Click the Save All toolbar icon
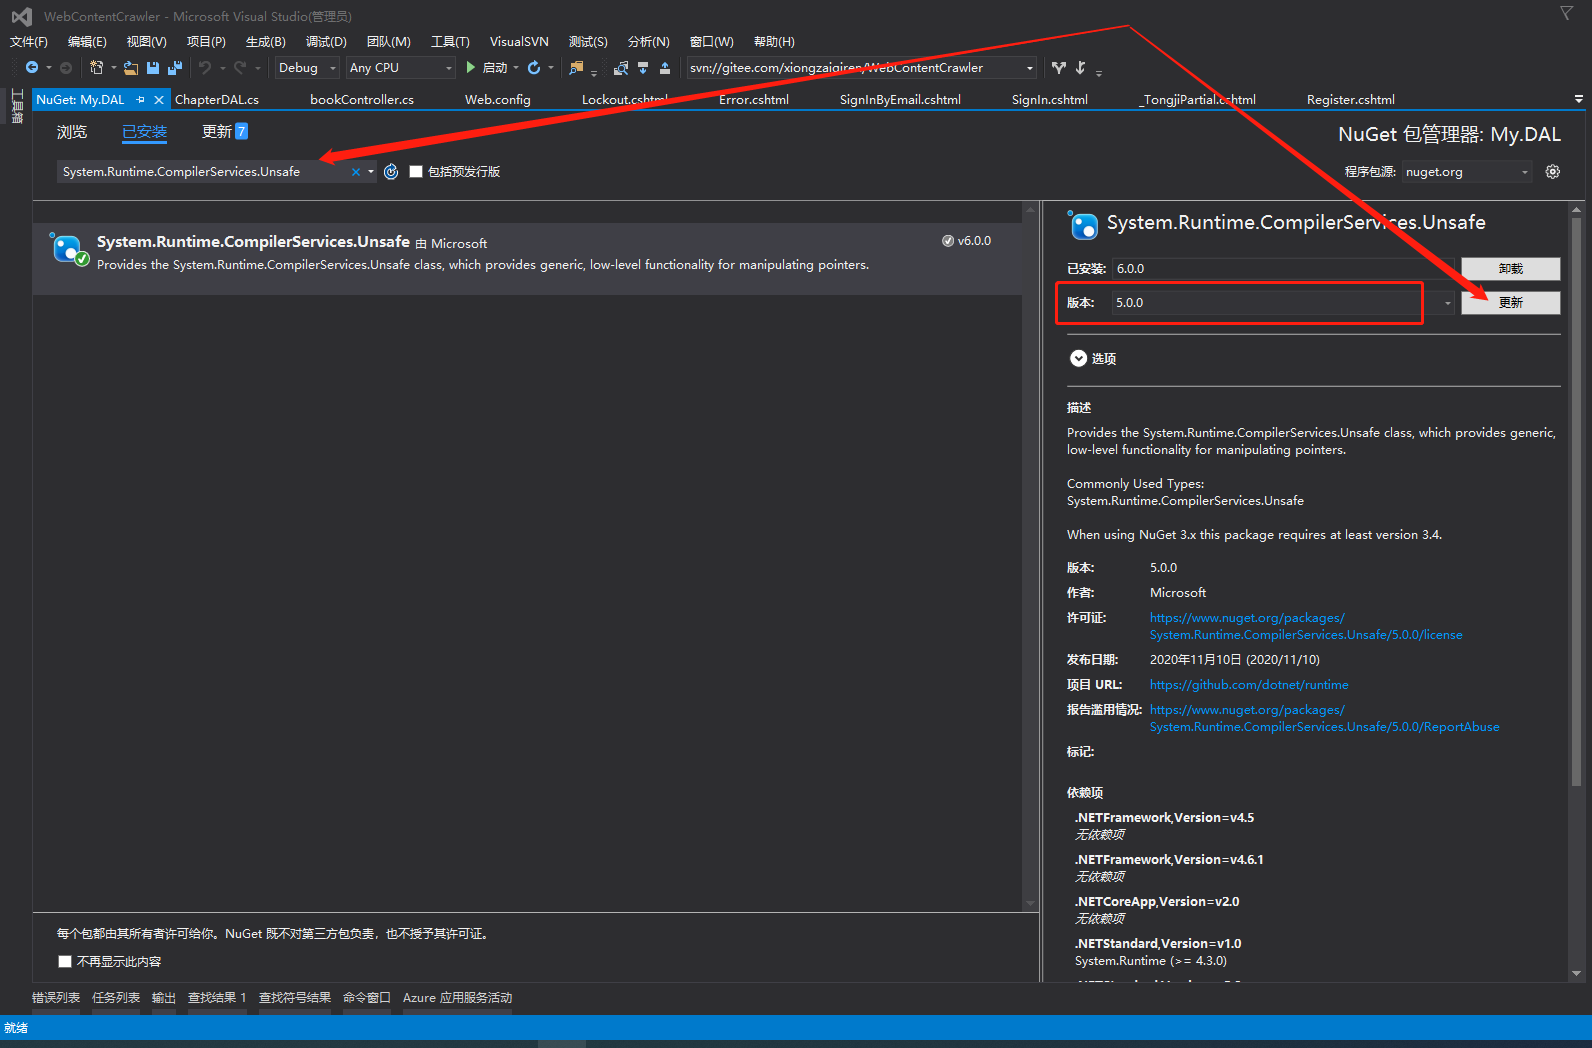 coord(175,68)
